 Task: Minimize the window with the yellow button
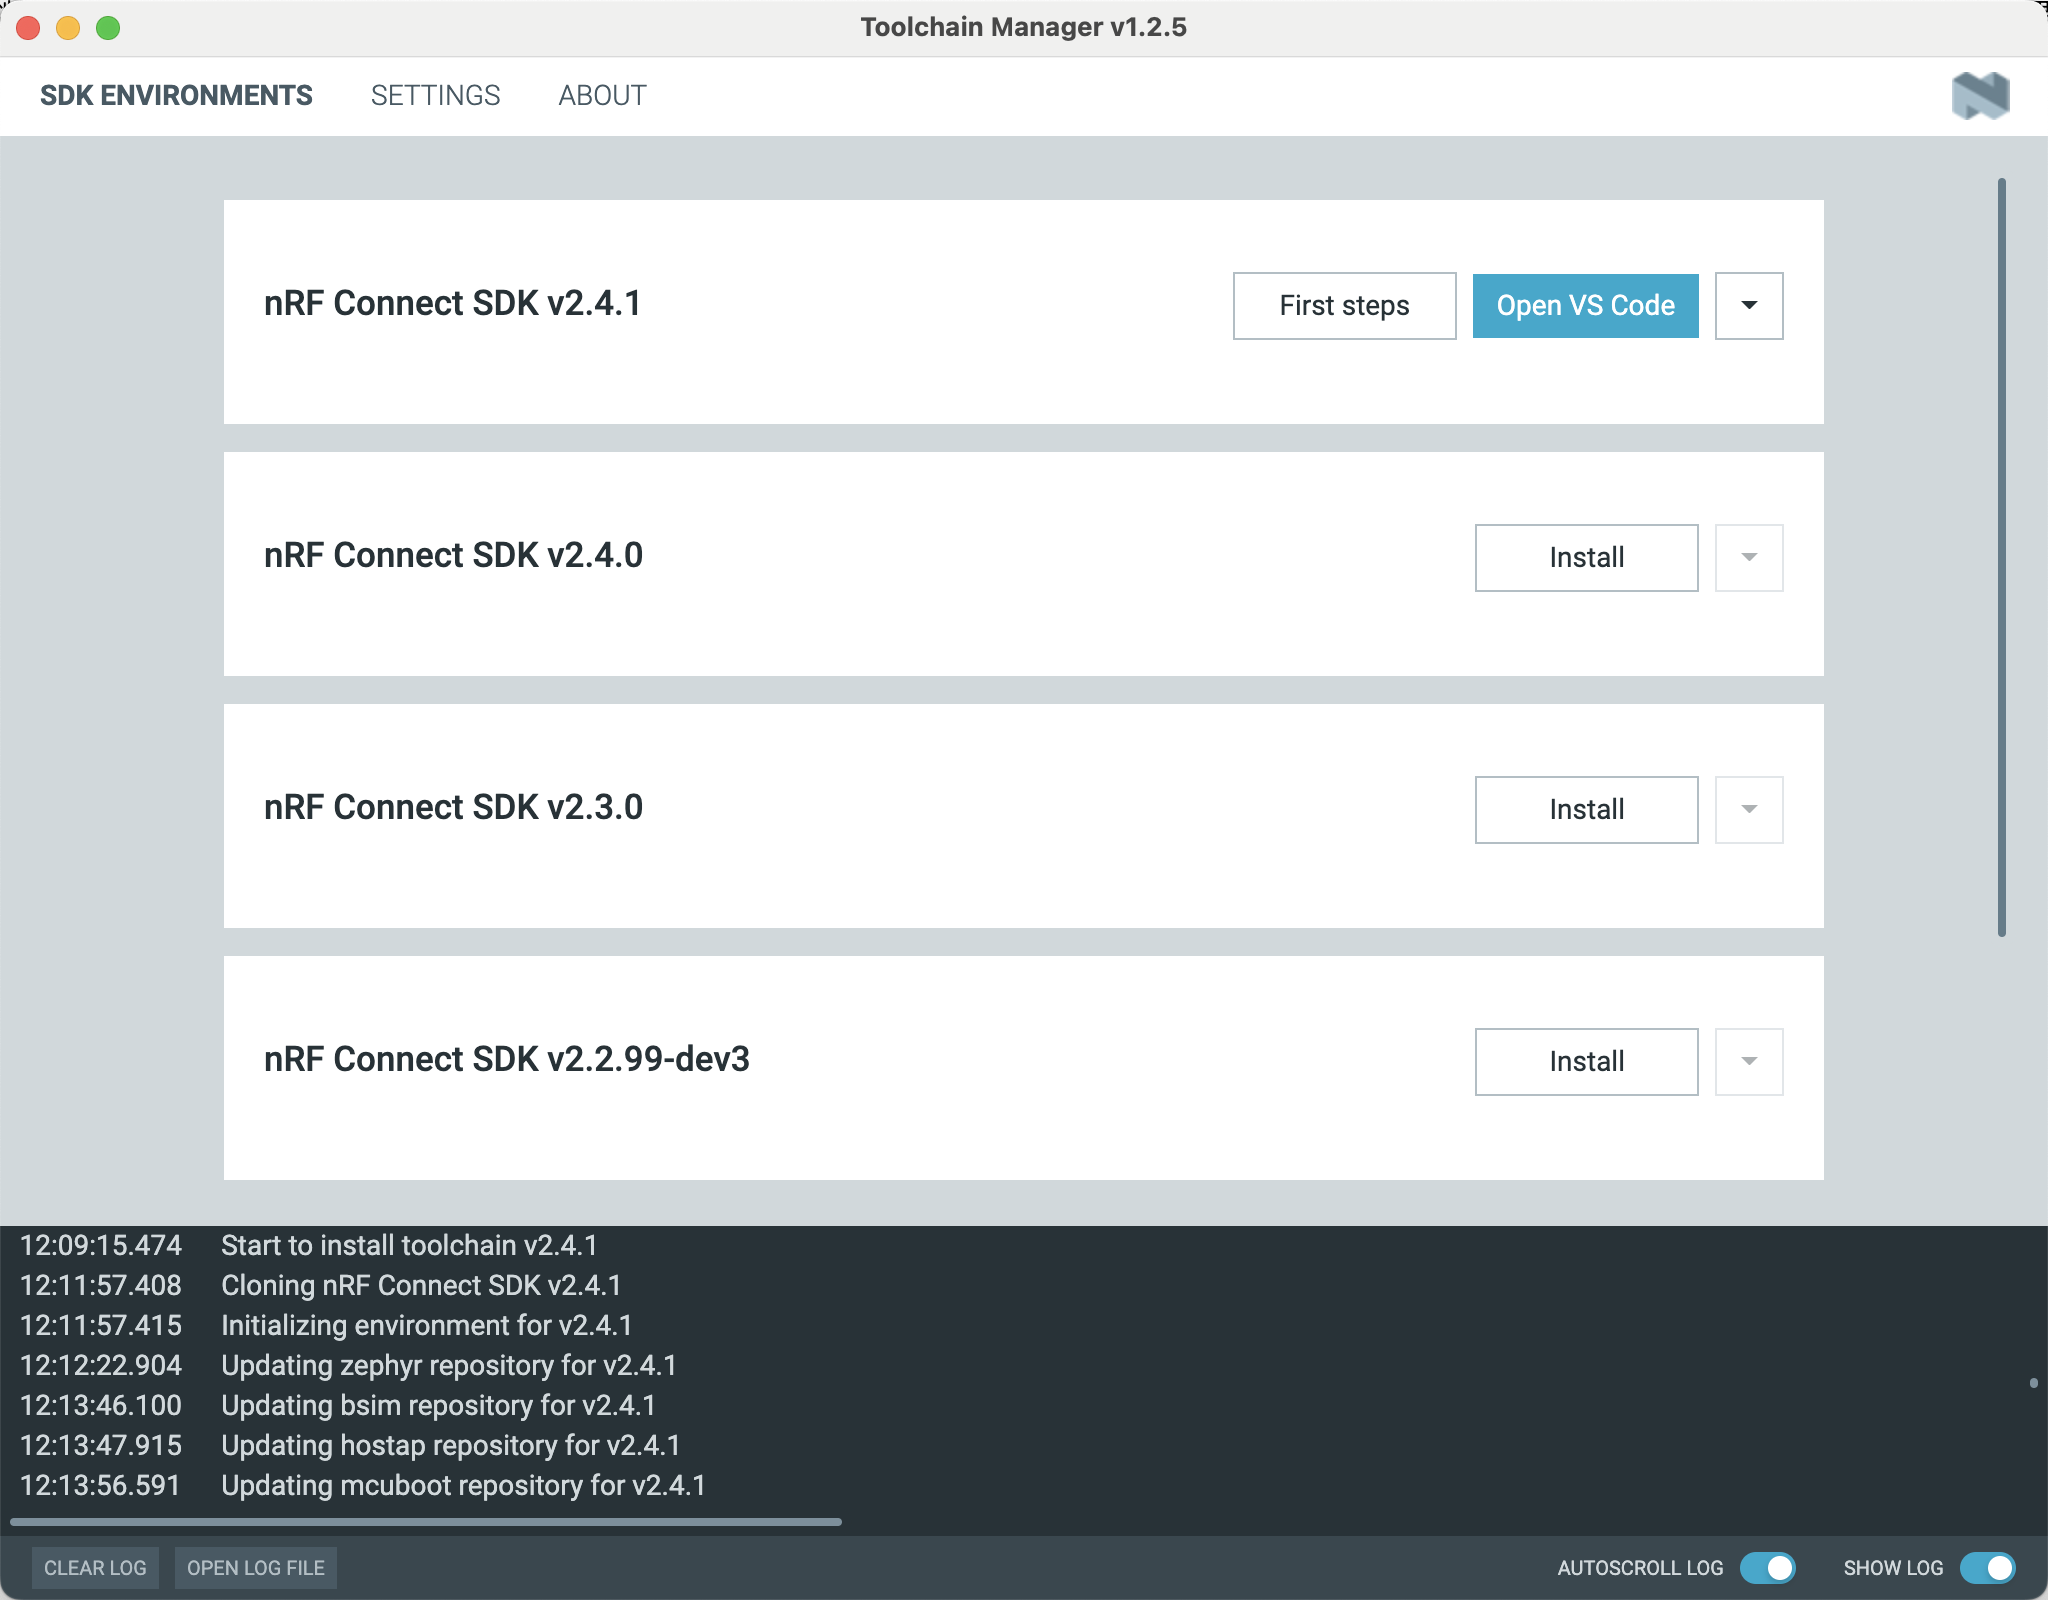(x=68, y=28)
